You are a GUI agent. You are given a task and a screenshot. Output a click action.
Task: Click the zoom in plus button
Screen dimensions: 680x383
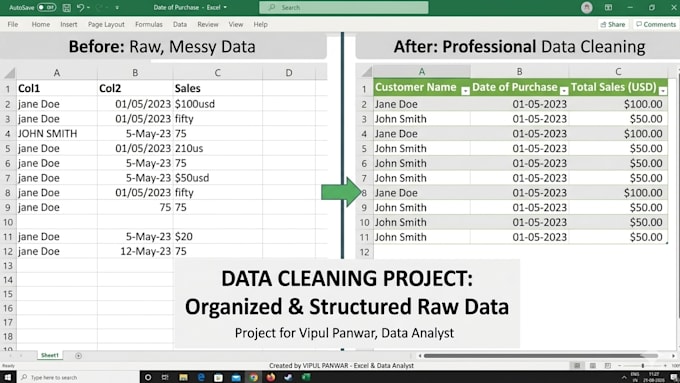[x=665, y=366]
